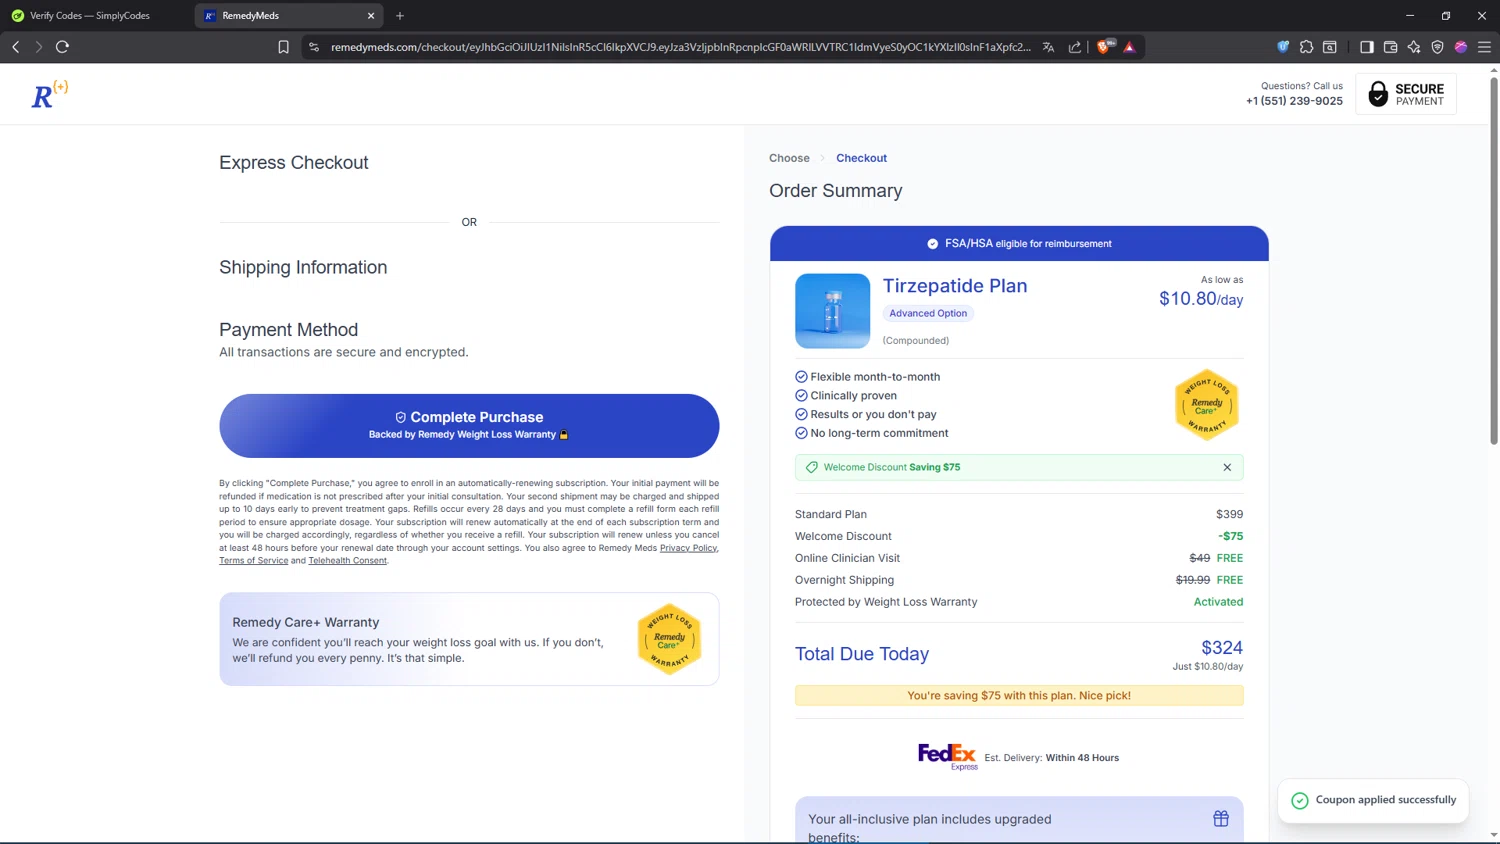1500x844 pixels.
Task: Click the address bar URL field
Action: [x=680, y=47]
